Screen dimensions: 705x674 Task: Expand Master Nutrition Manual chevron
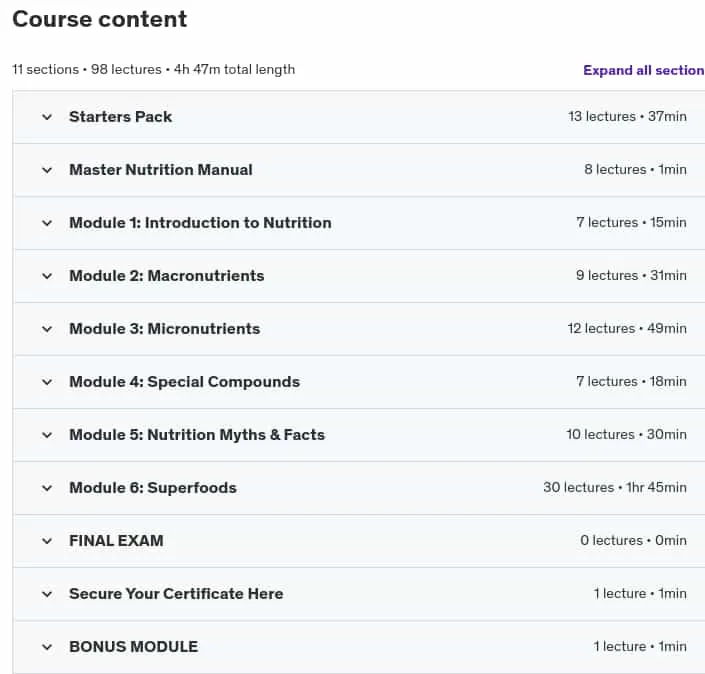[47, 170]
